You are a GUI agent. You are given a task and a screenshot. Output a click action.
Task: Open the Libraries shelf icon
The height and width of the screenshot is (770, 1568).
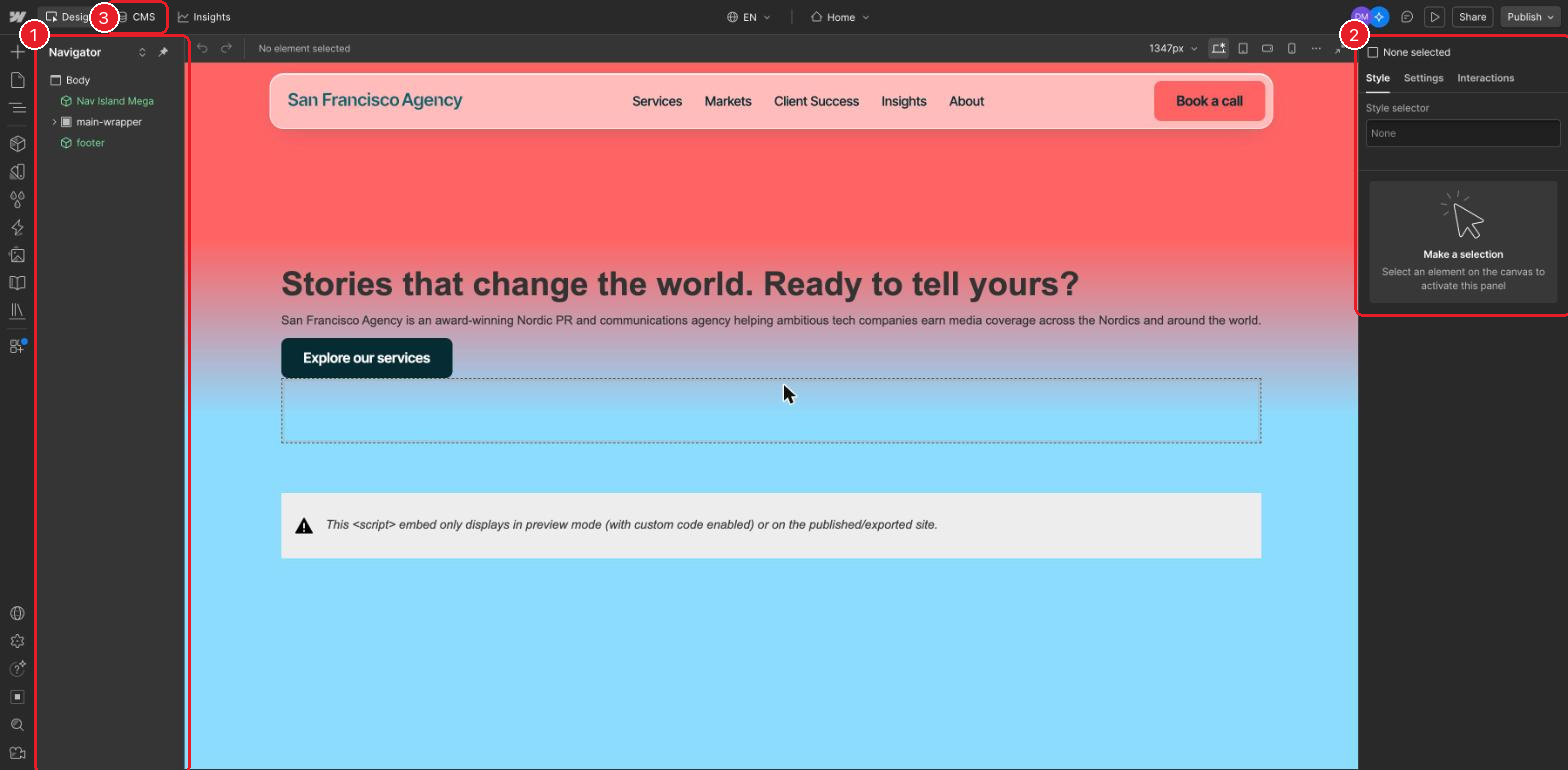click(17, 311)
